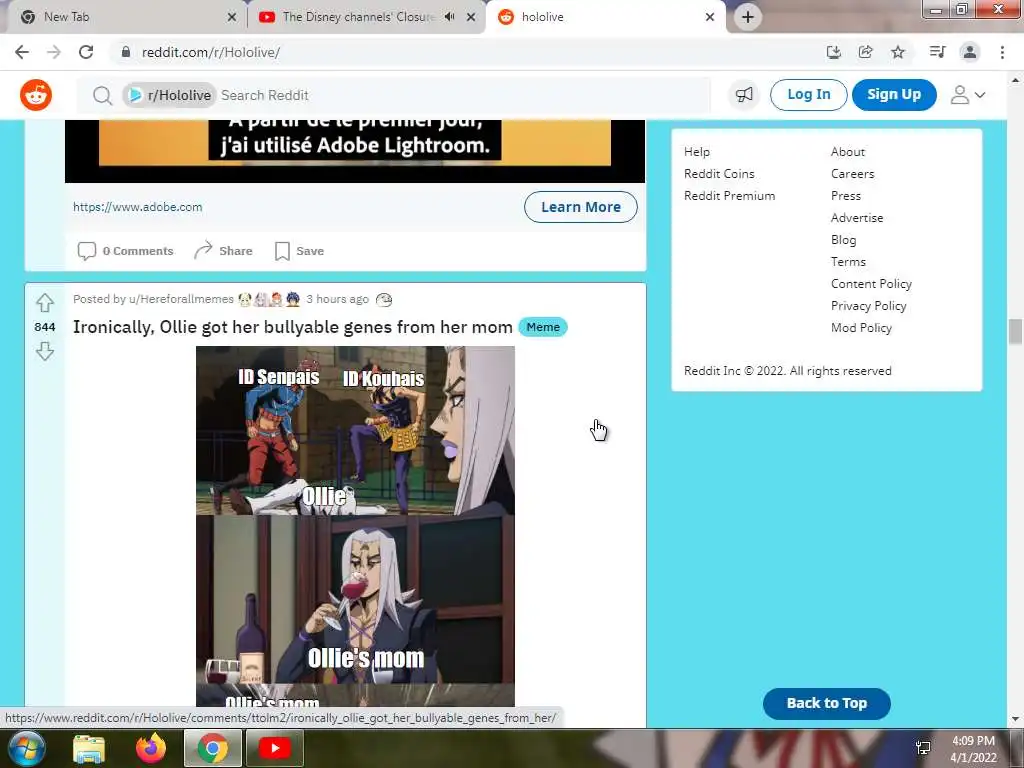Click the page vertical scrollbar thumb
This screenshot has width=1024, height=768.
(x=1015, y=331)
